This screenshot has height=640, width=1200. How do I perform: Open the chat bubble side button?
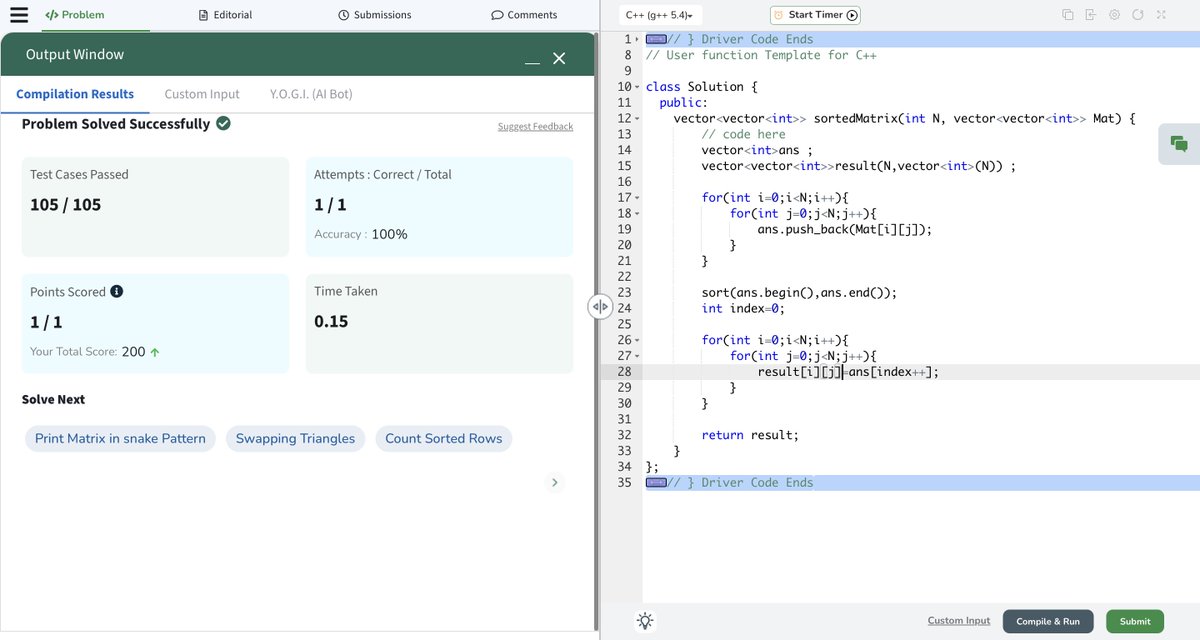pyautogui.click(x=1179, y=144)
